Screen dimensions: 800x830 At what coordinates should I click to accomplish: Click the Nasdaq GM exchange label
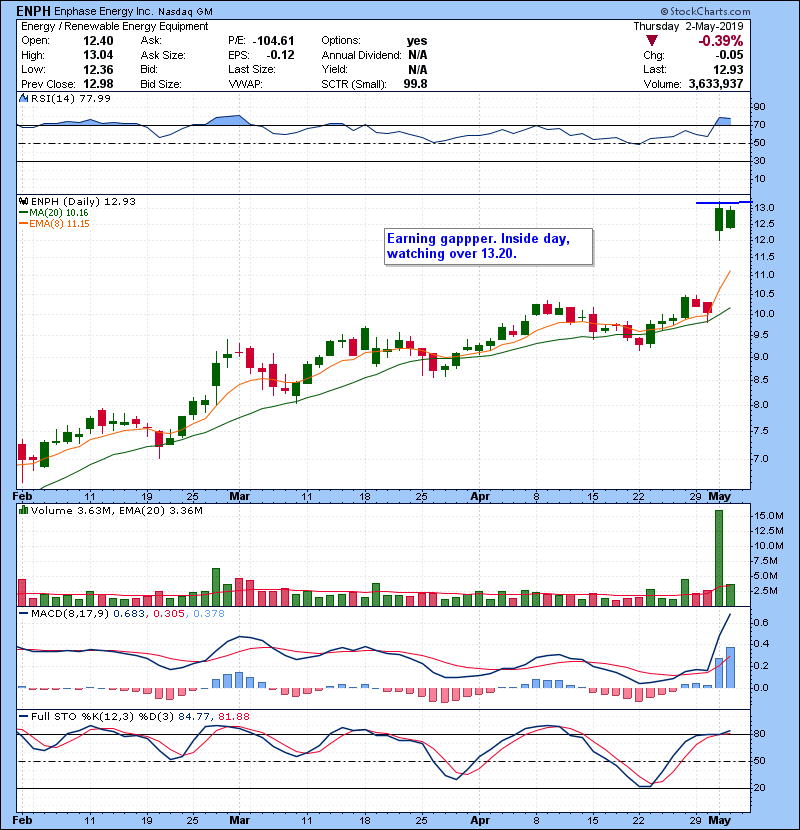coord(185,11)
